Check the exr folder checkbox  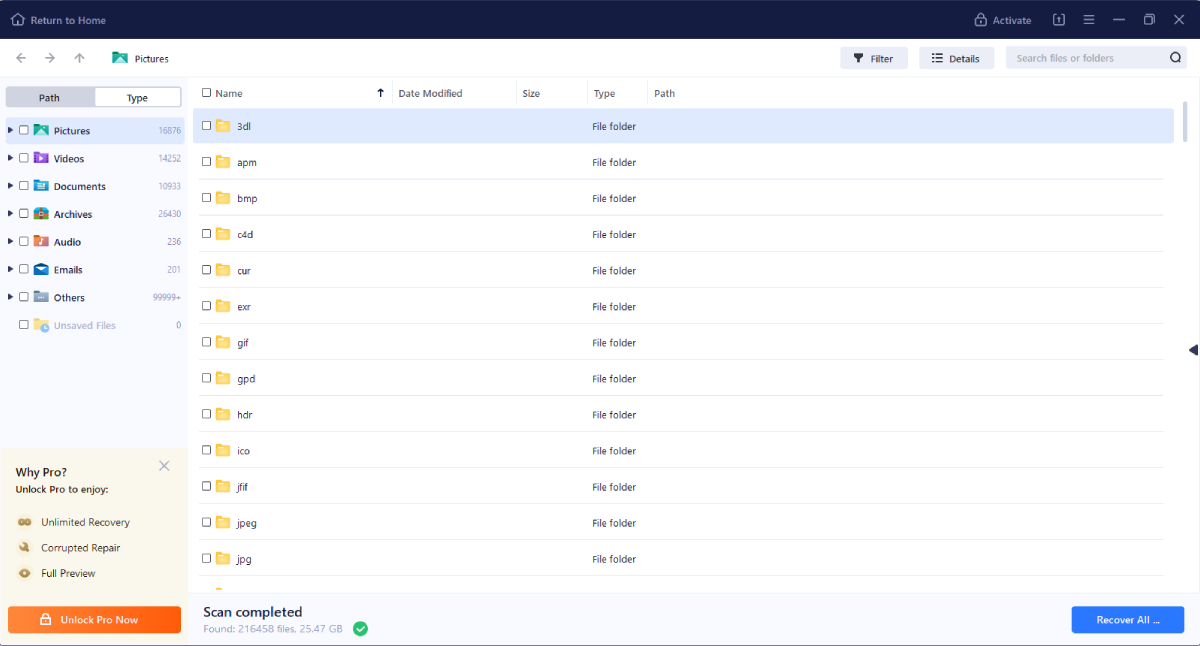click(x=207, y=306)
